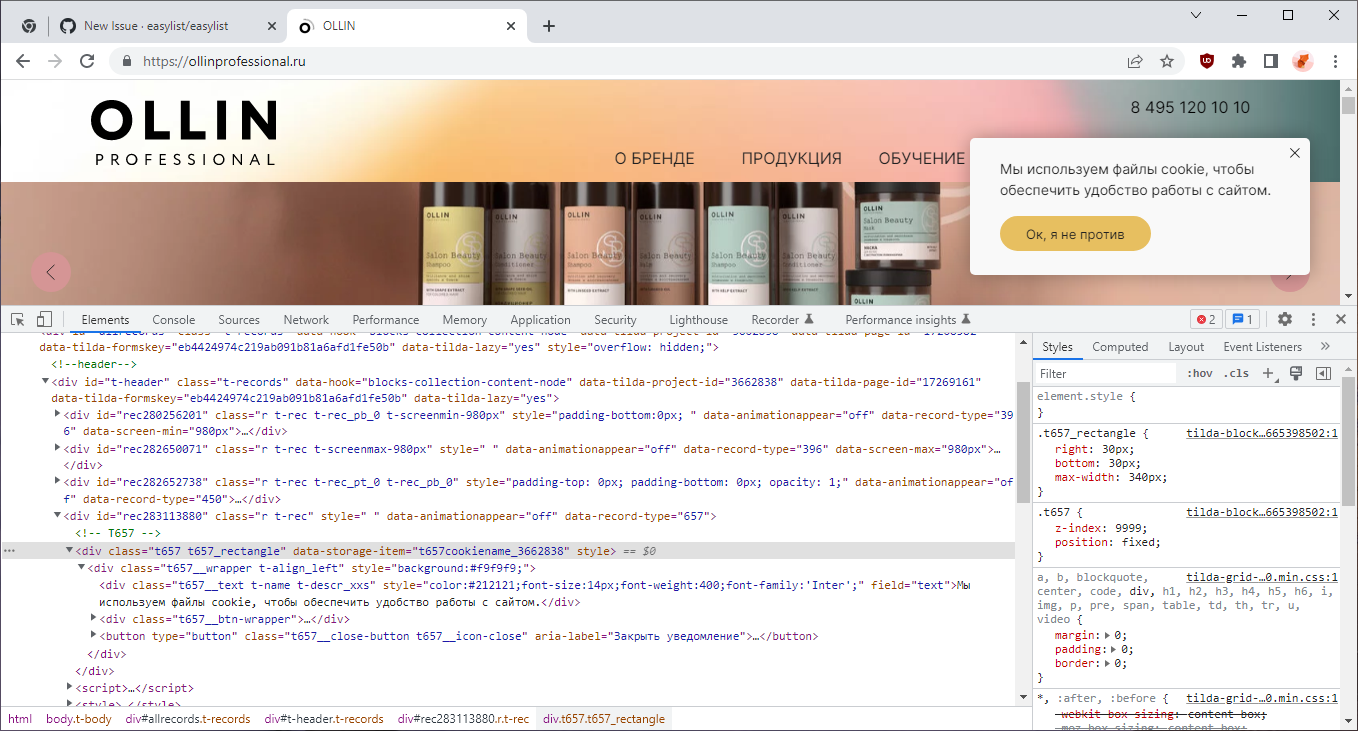1358x731 pixels.
Task: Click the Extensions puzzle icon
Action: pos(1238,61)
